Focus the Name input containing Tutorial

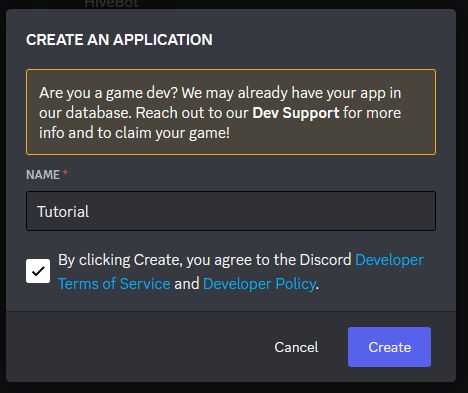[231, 211]
